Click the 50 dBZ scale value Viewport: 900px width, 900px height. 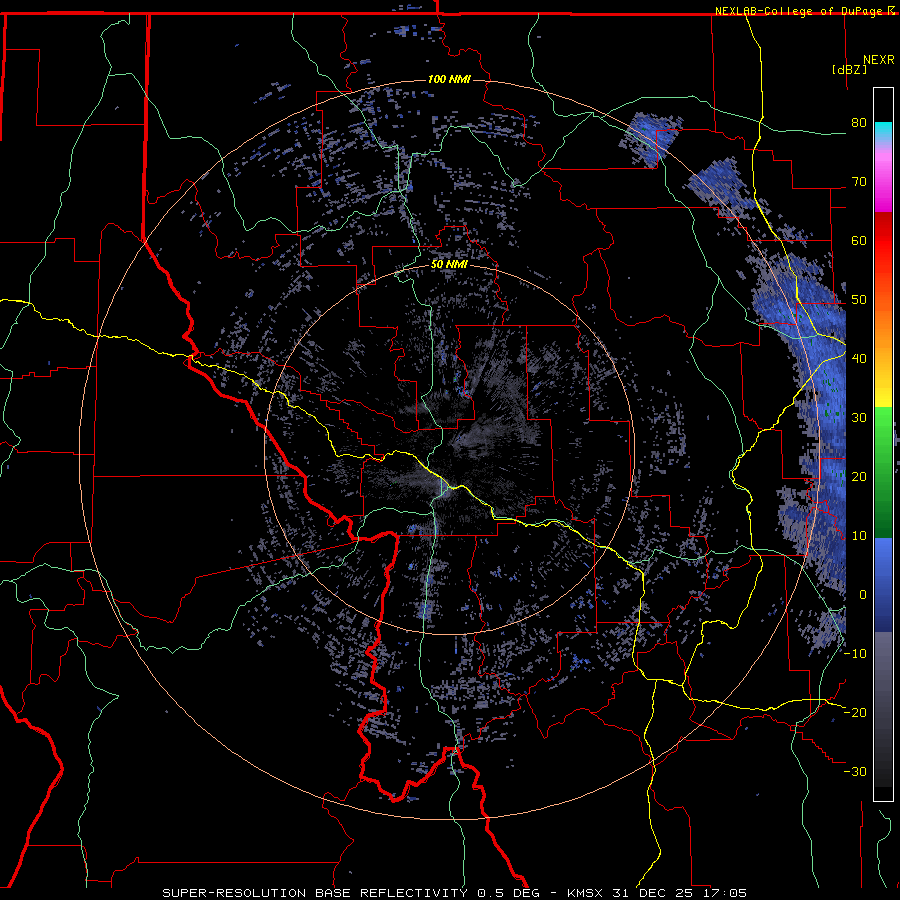(859, 300)
